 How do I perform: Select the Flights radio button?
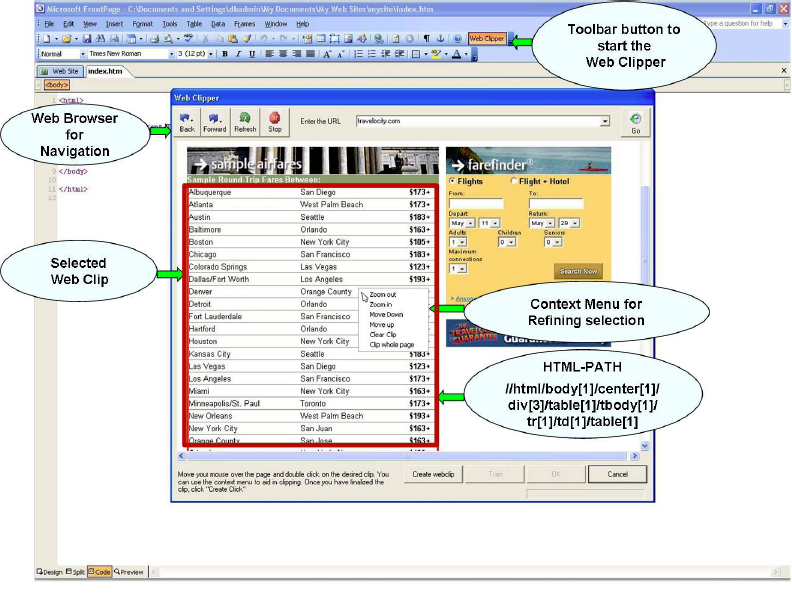tap(453, 181)
